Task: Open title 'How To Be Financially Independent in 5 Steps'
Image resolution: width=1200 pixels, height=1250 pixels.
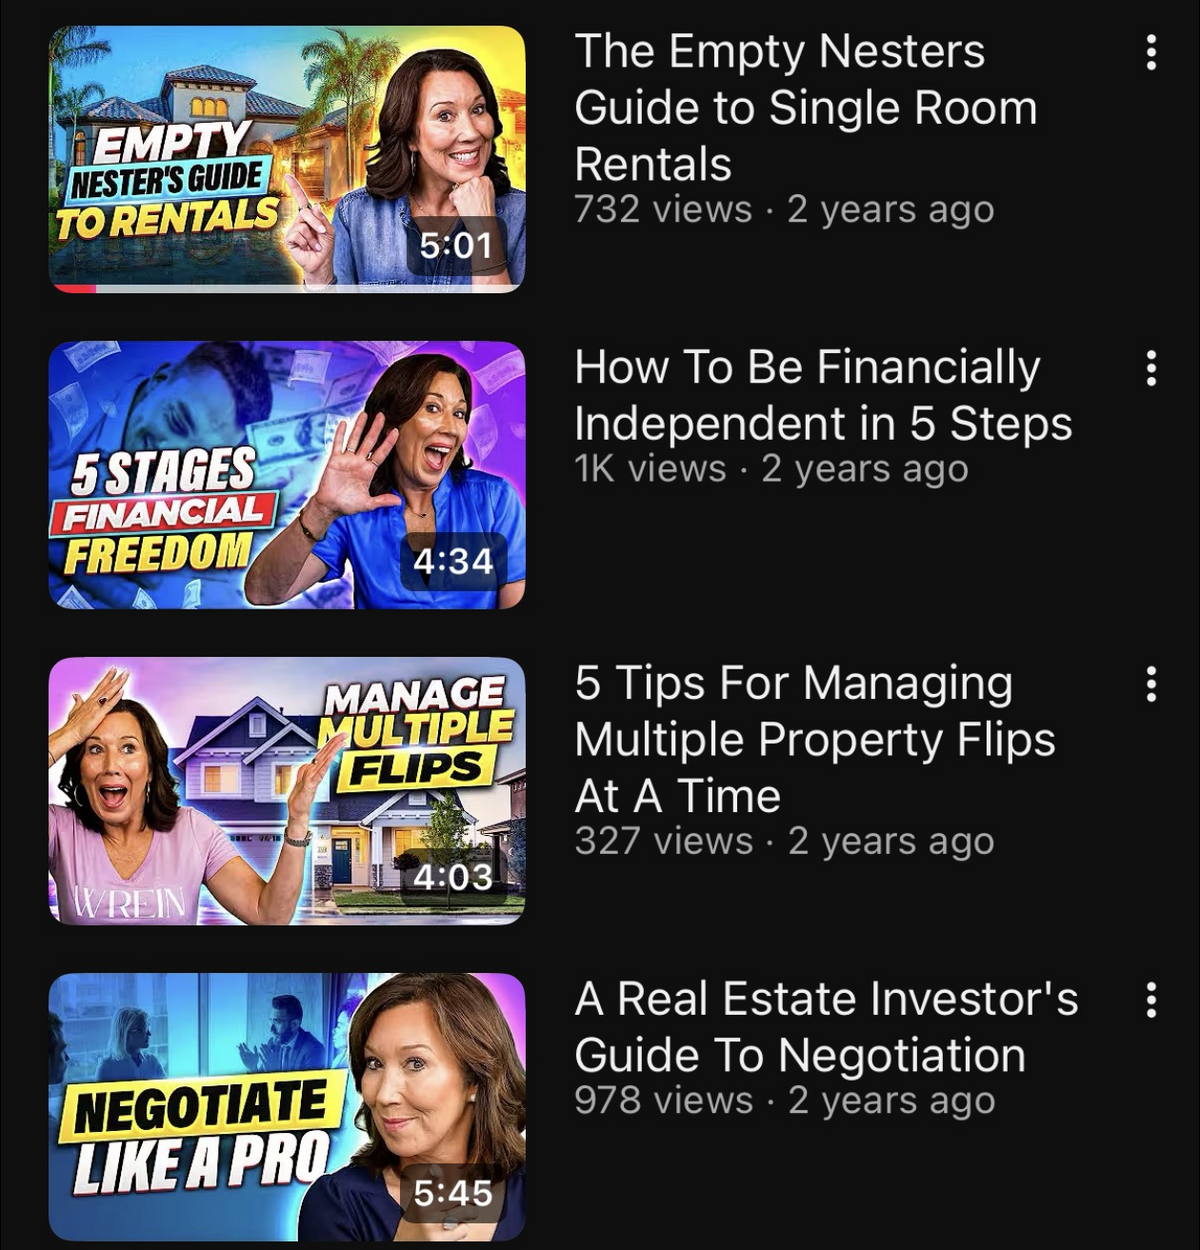Action: (823, 395)
